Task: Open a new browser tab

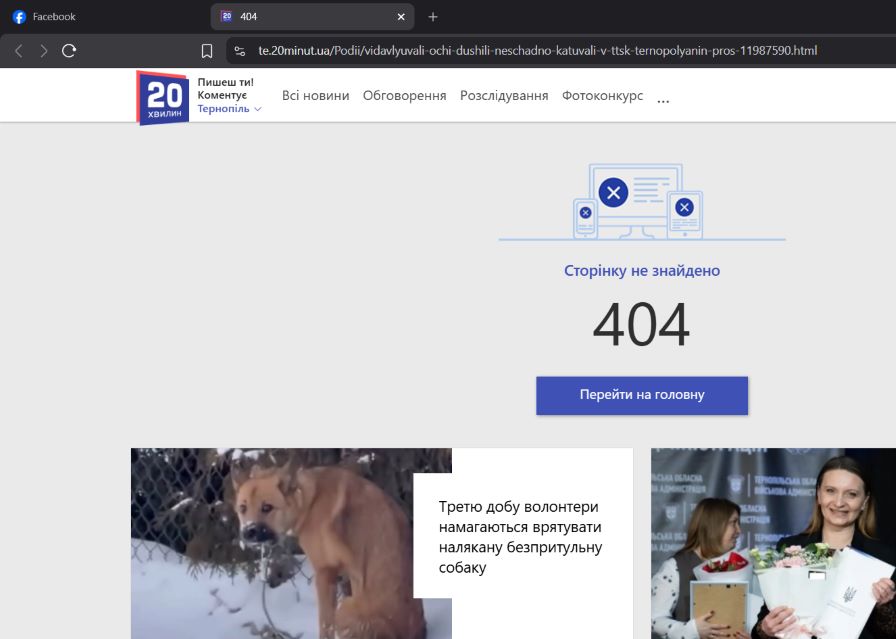Action: click(433, 17)
